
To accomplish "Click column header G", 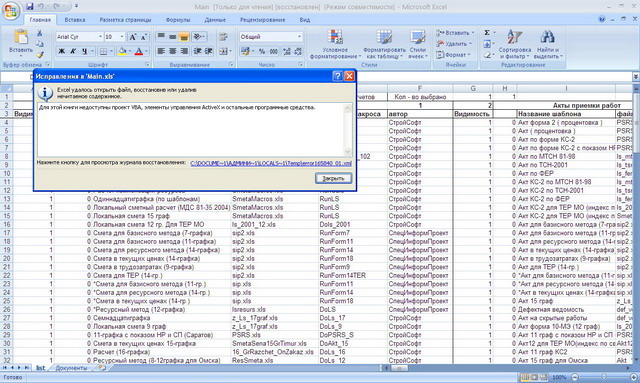I will (473, 88).
